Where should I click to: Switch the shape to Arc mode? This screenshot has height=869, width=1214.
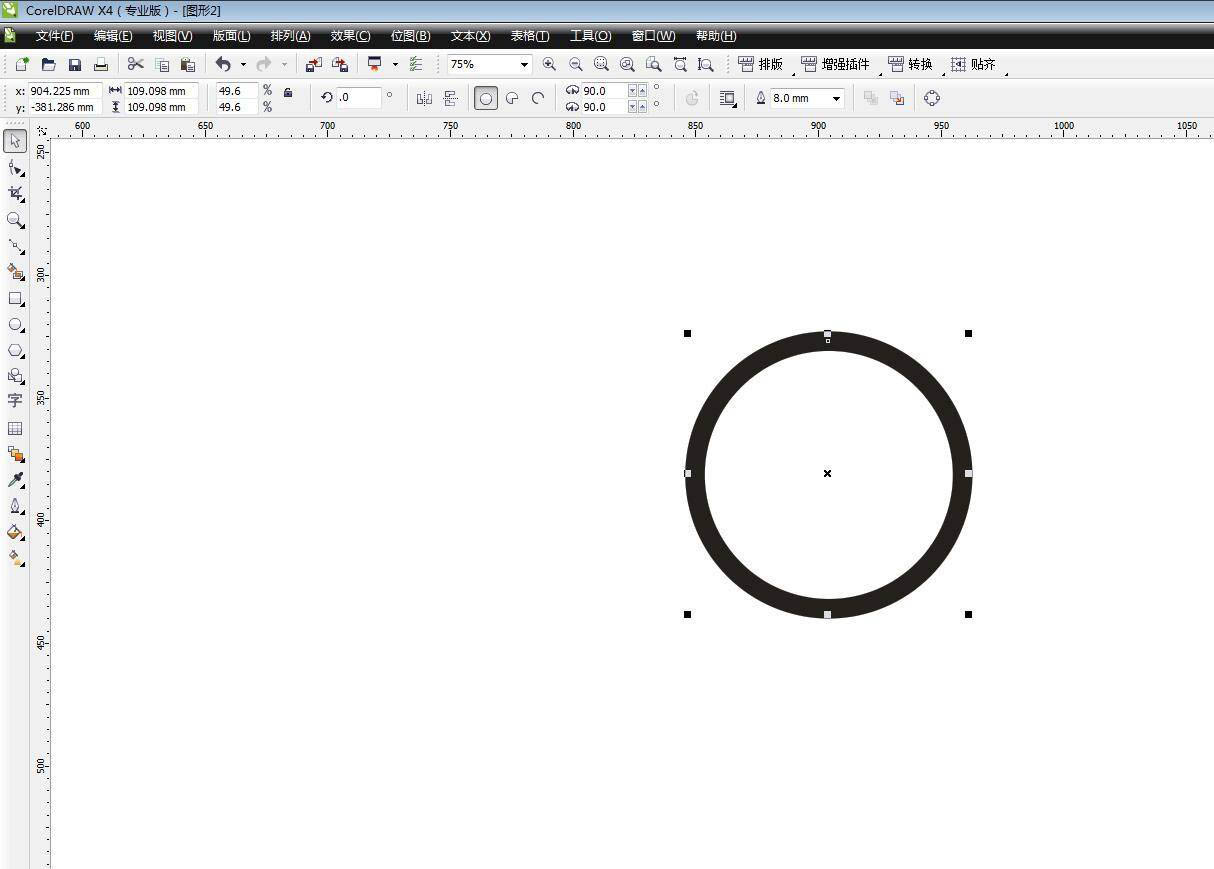[538, 97]
